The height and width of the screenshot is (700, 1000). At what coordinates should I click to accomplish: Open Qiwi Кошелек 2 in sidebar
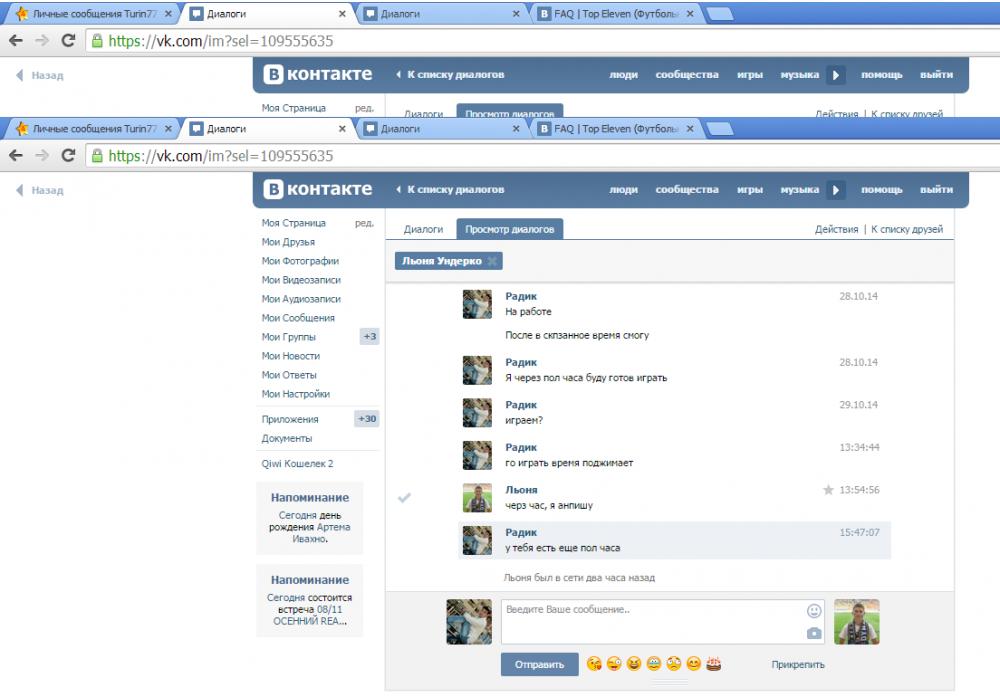(297, 463)
